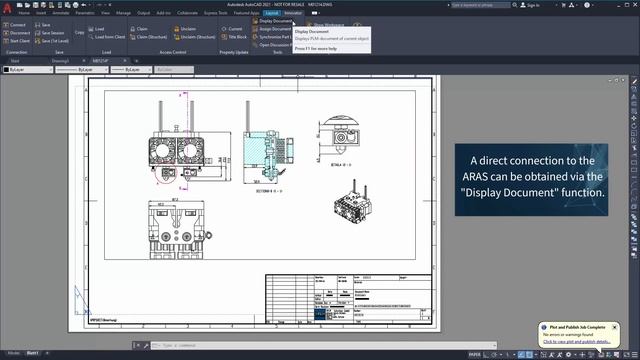
Task: Close the Drawing1 file tab
Action: [84, 61]
